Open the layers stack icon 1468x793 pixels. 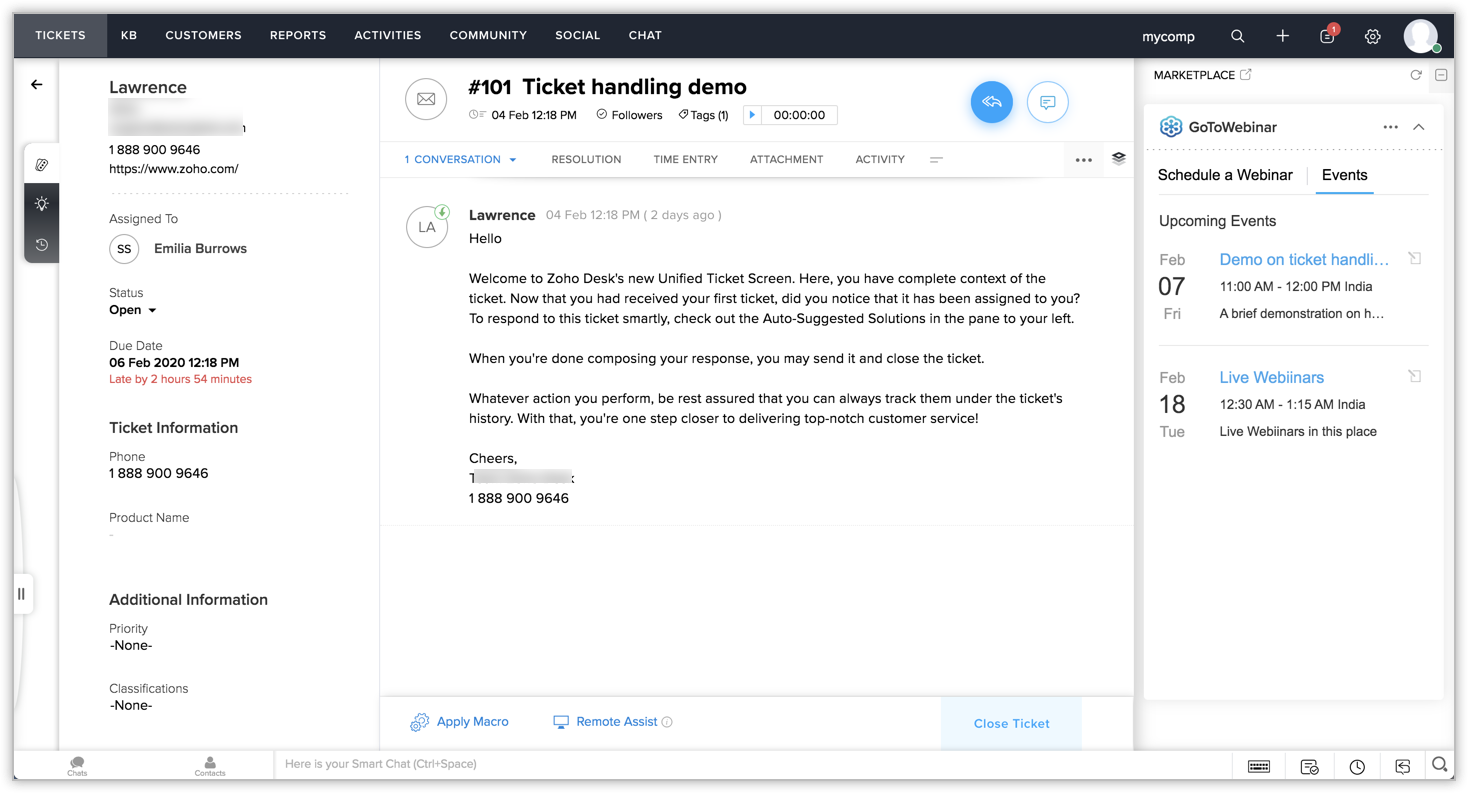pyautogui.click(x=1119, y=158)
